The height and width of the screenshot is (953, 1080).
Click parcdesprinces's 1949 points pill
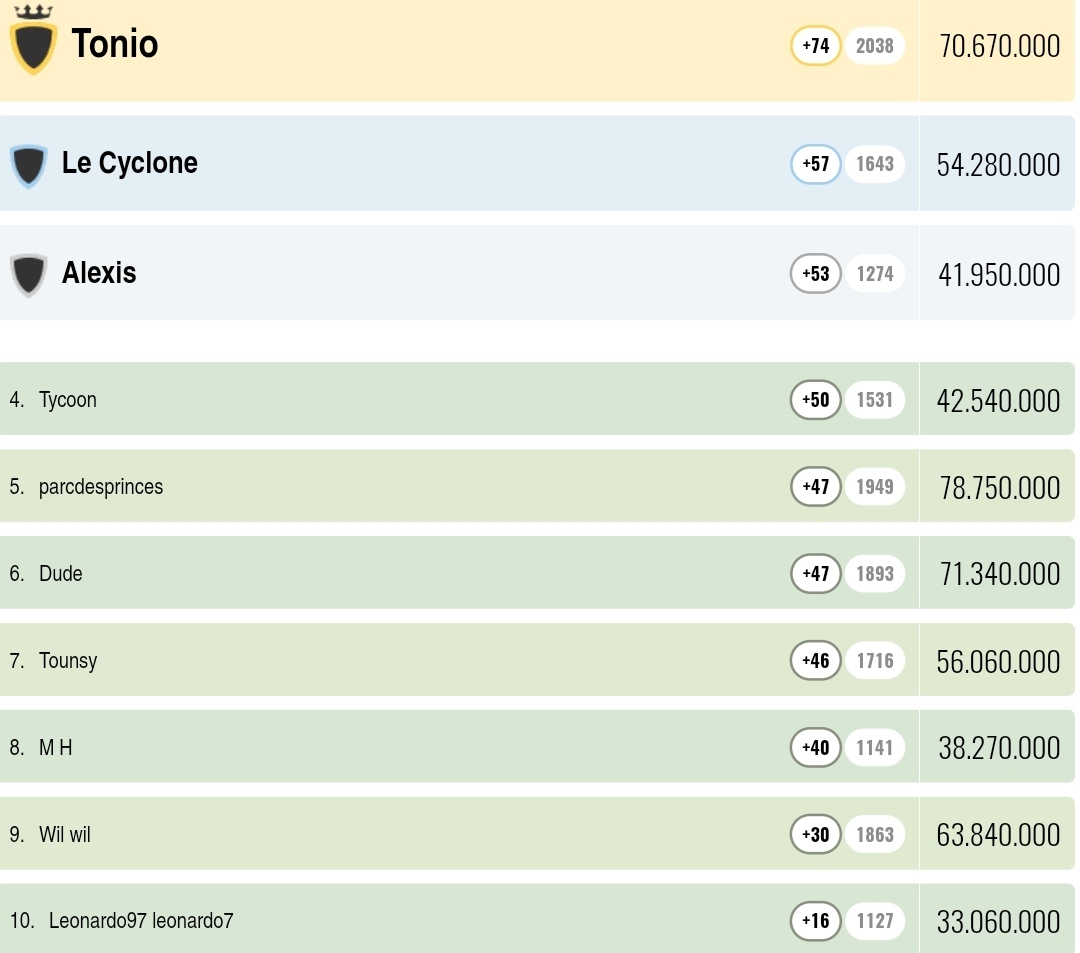(875, 487)
